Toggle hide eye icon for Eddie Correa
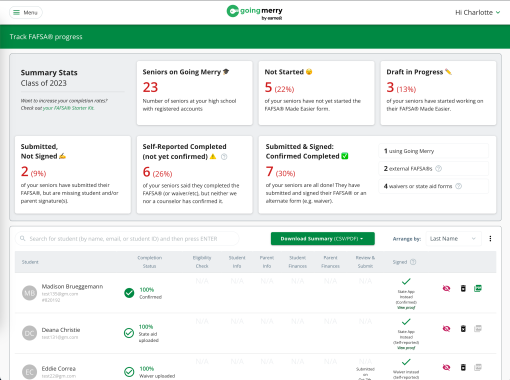Screen dimensions: 510x380 click(x=446, y=367)
